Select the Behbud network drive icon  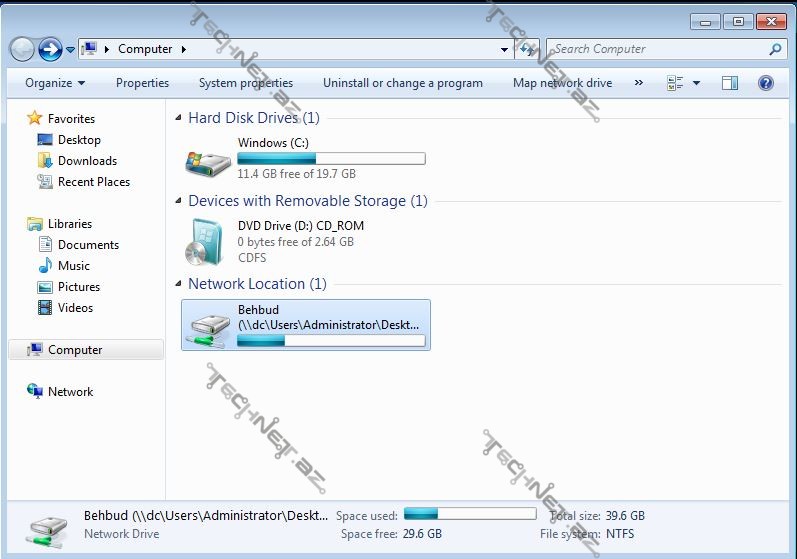point(208,326)
